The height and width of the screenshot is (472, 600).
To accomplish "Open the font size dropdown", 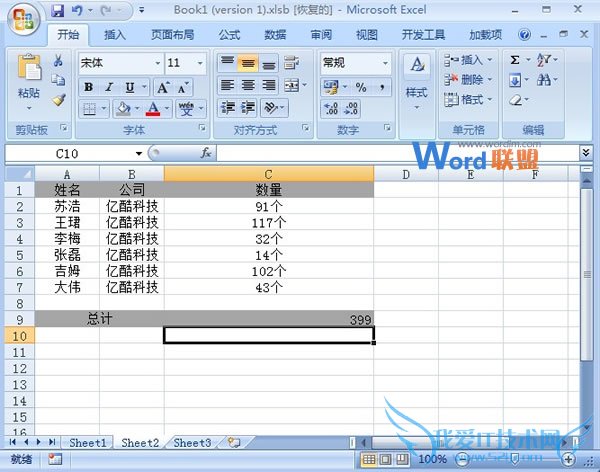I will 200,63.
